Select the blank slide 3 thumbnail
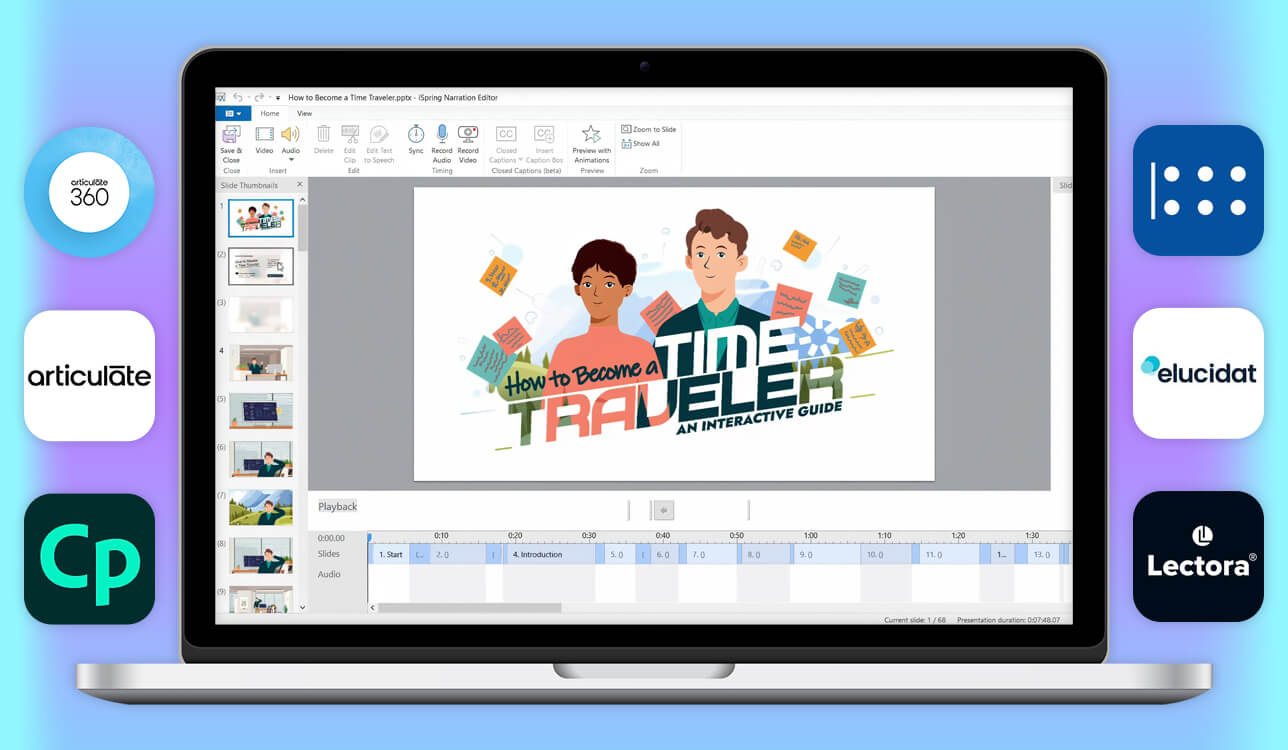The image size is (1288, 750). (261, 314)
